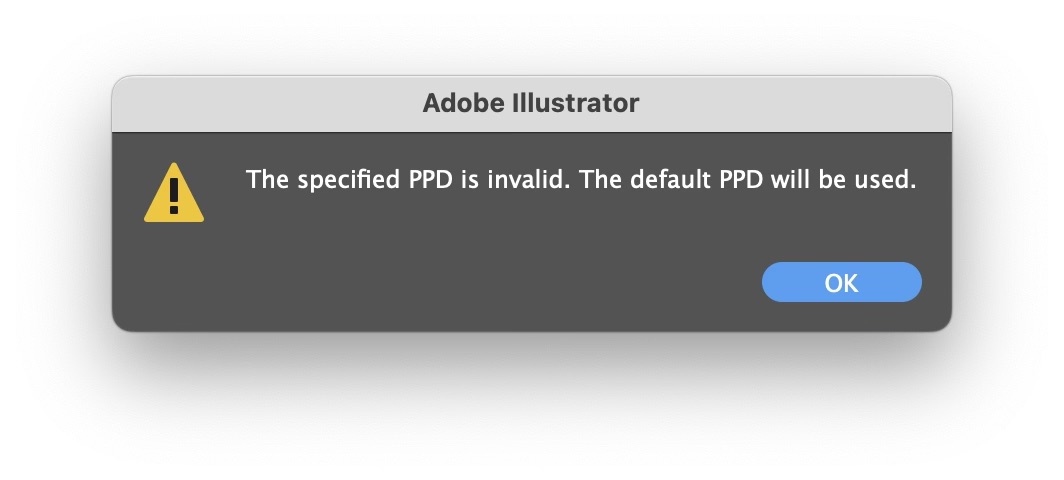Viewport: 1064px width, 480px height.
Task: Click the word "Illustrator" in the title
Action: 579,103
